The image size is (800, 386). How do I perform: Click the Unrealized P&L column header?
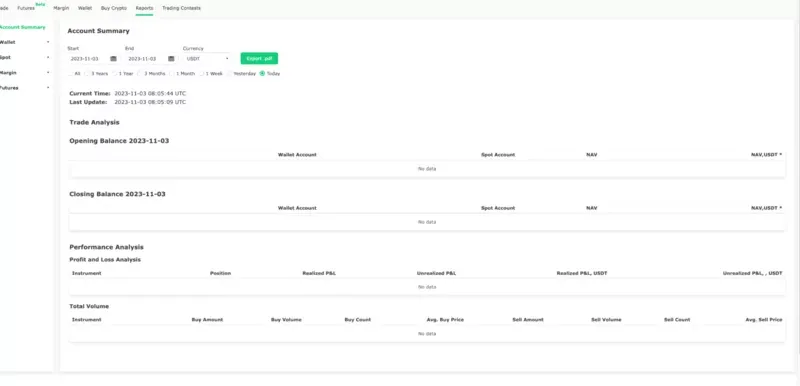[x=436, y=273]
